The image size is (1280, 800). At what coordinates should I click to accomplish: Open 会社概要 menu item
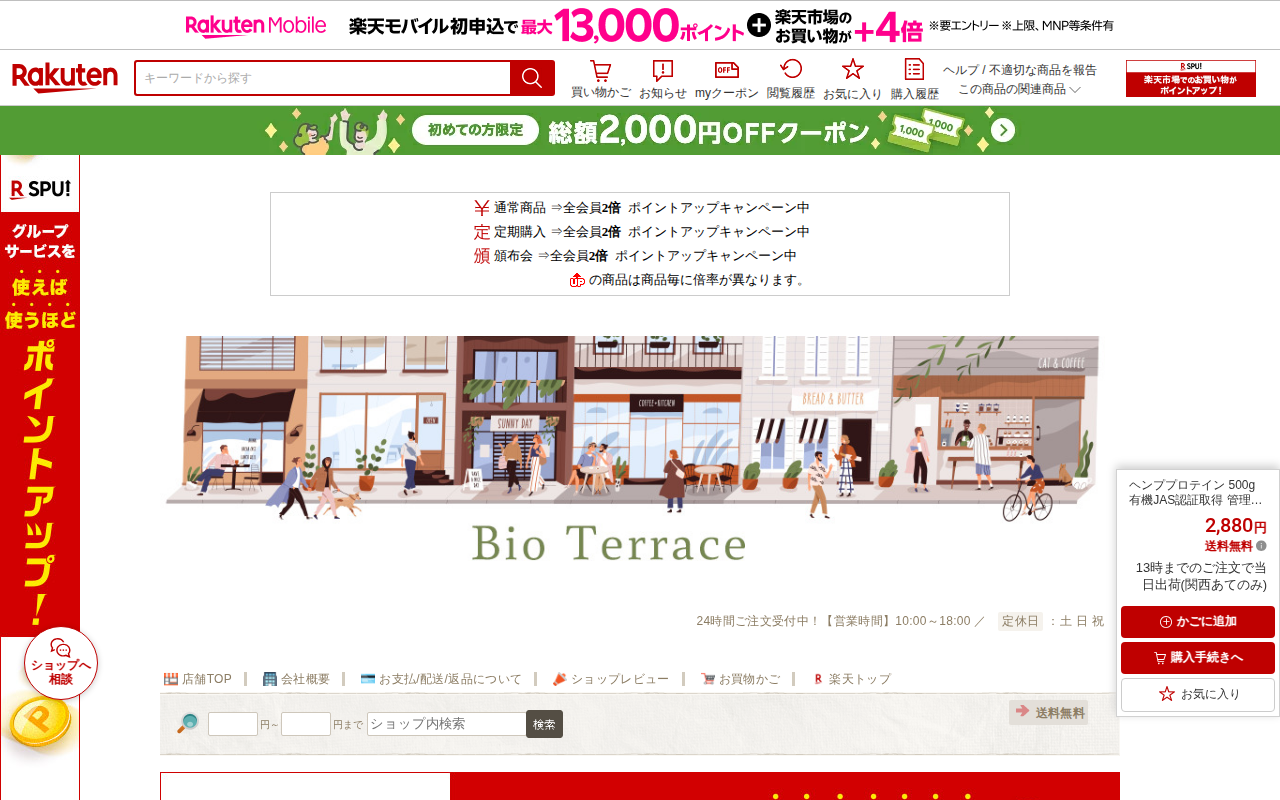click(x=296, y=679)
